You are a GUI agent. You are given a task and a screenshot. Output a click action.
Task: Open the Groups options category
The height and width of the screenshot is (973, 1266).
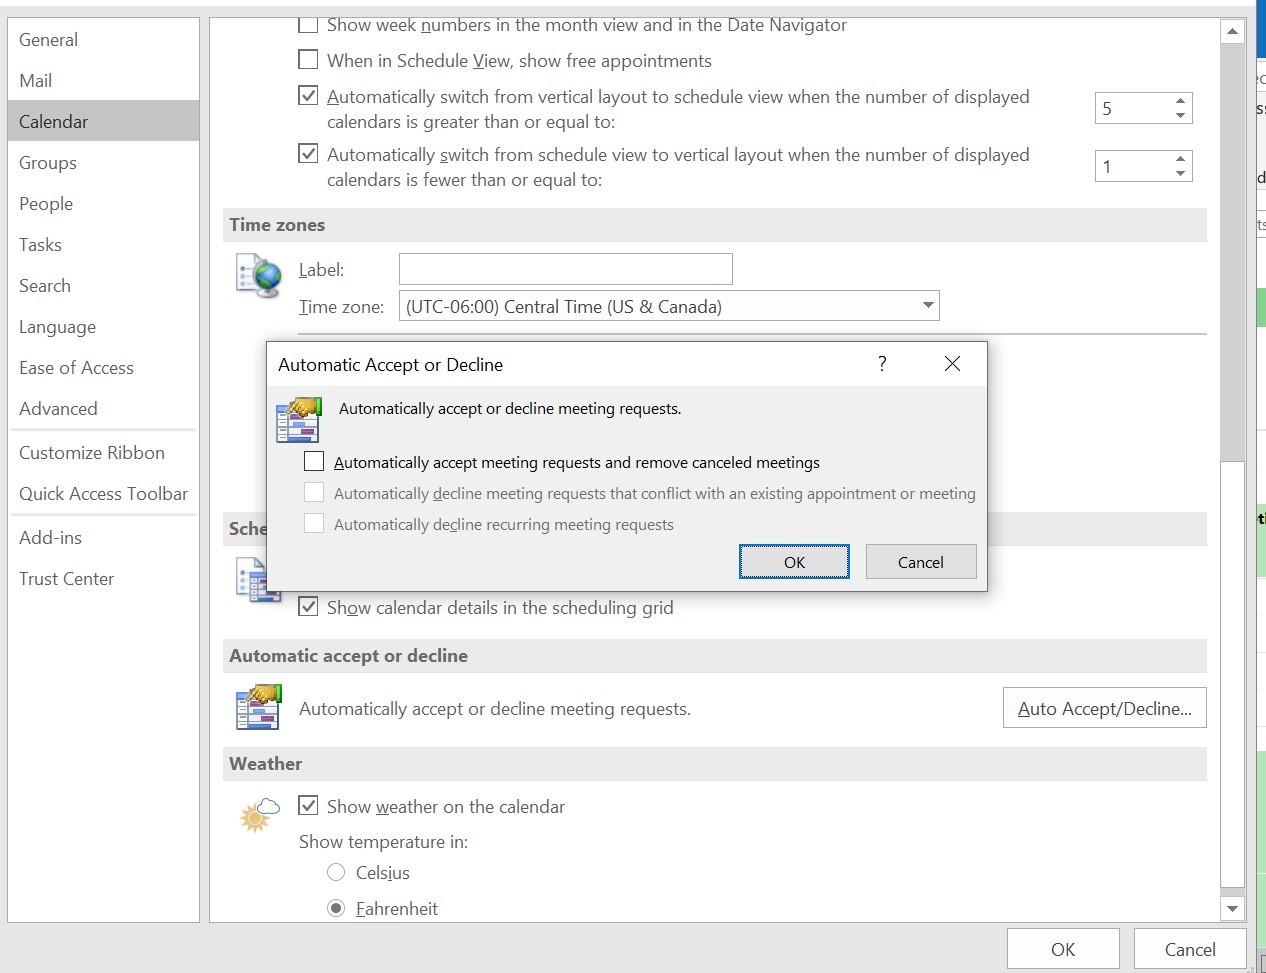(x=103, y=163)
